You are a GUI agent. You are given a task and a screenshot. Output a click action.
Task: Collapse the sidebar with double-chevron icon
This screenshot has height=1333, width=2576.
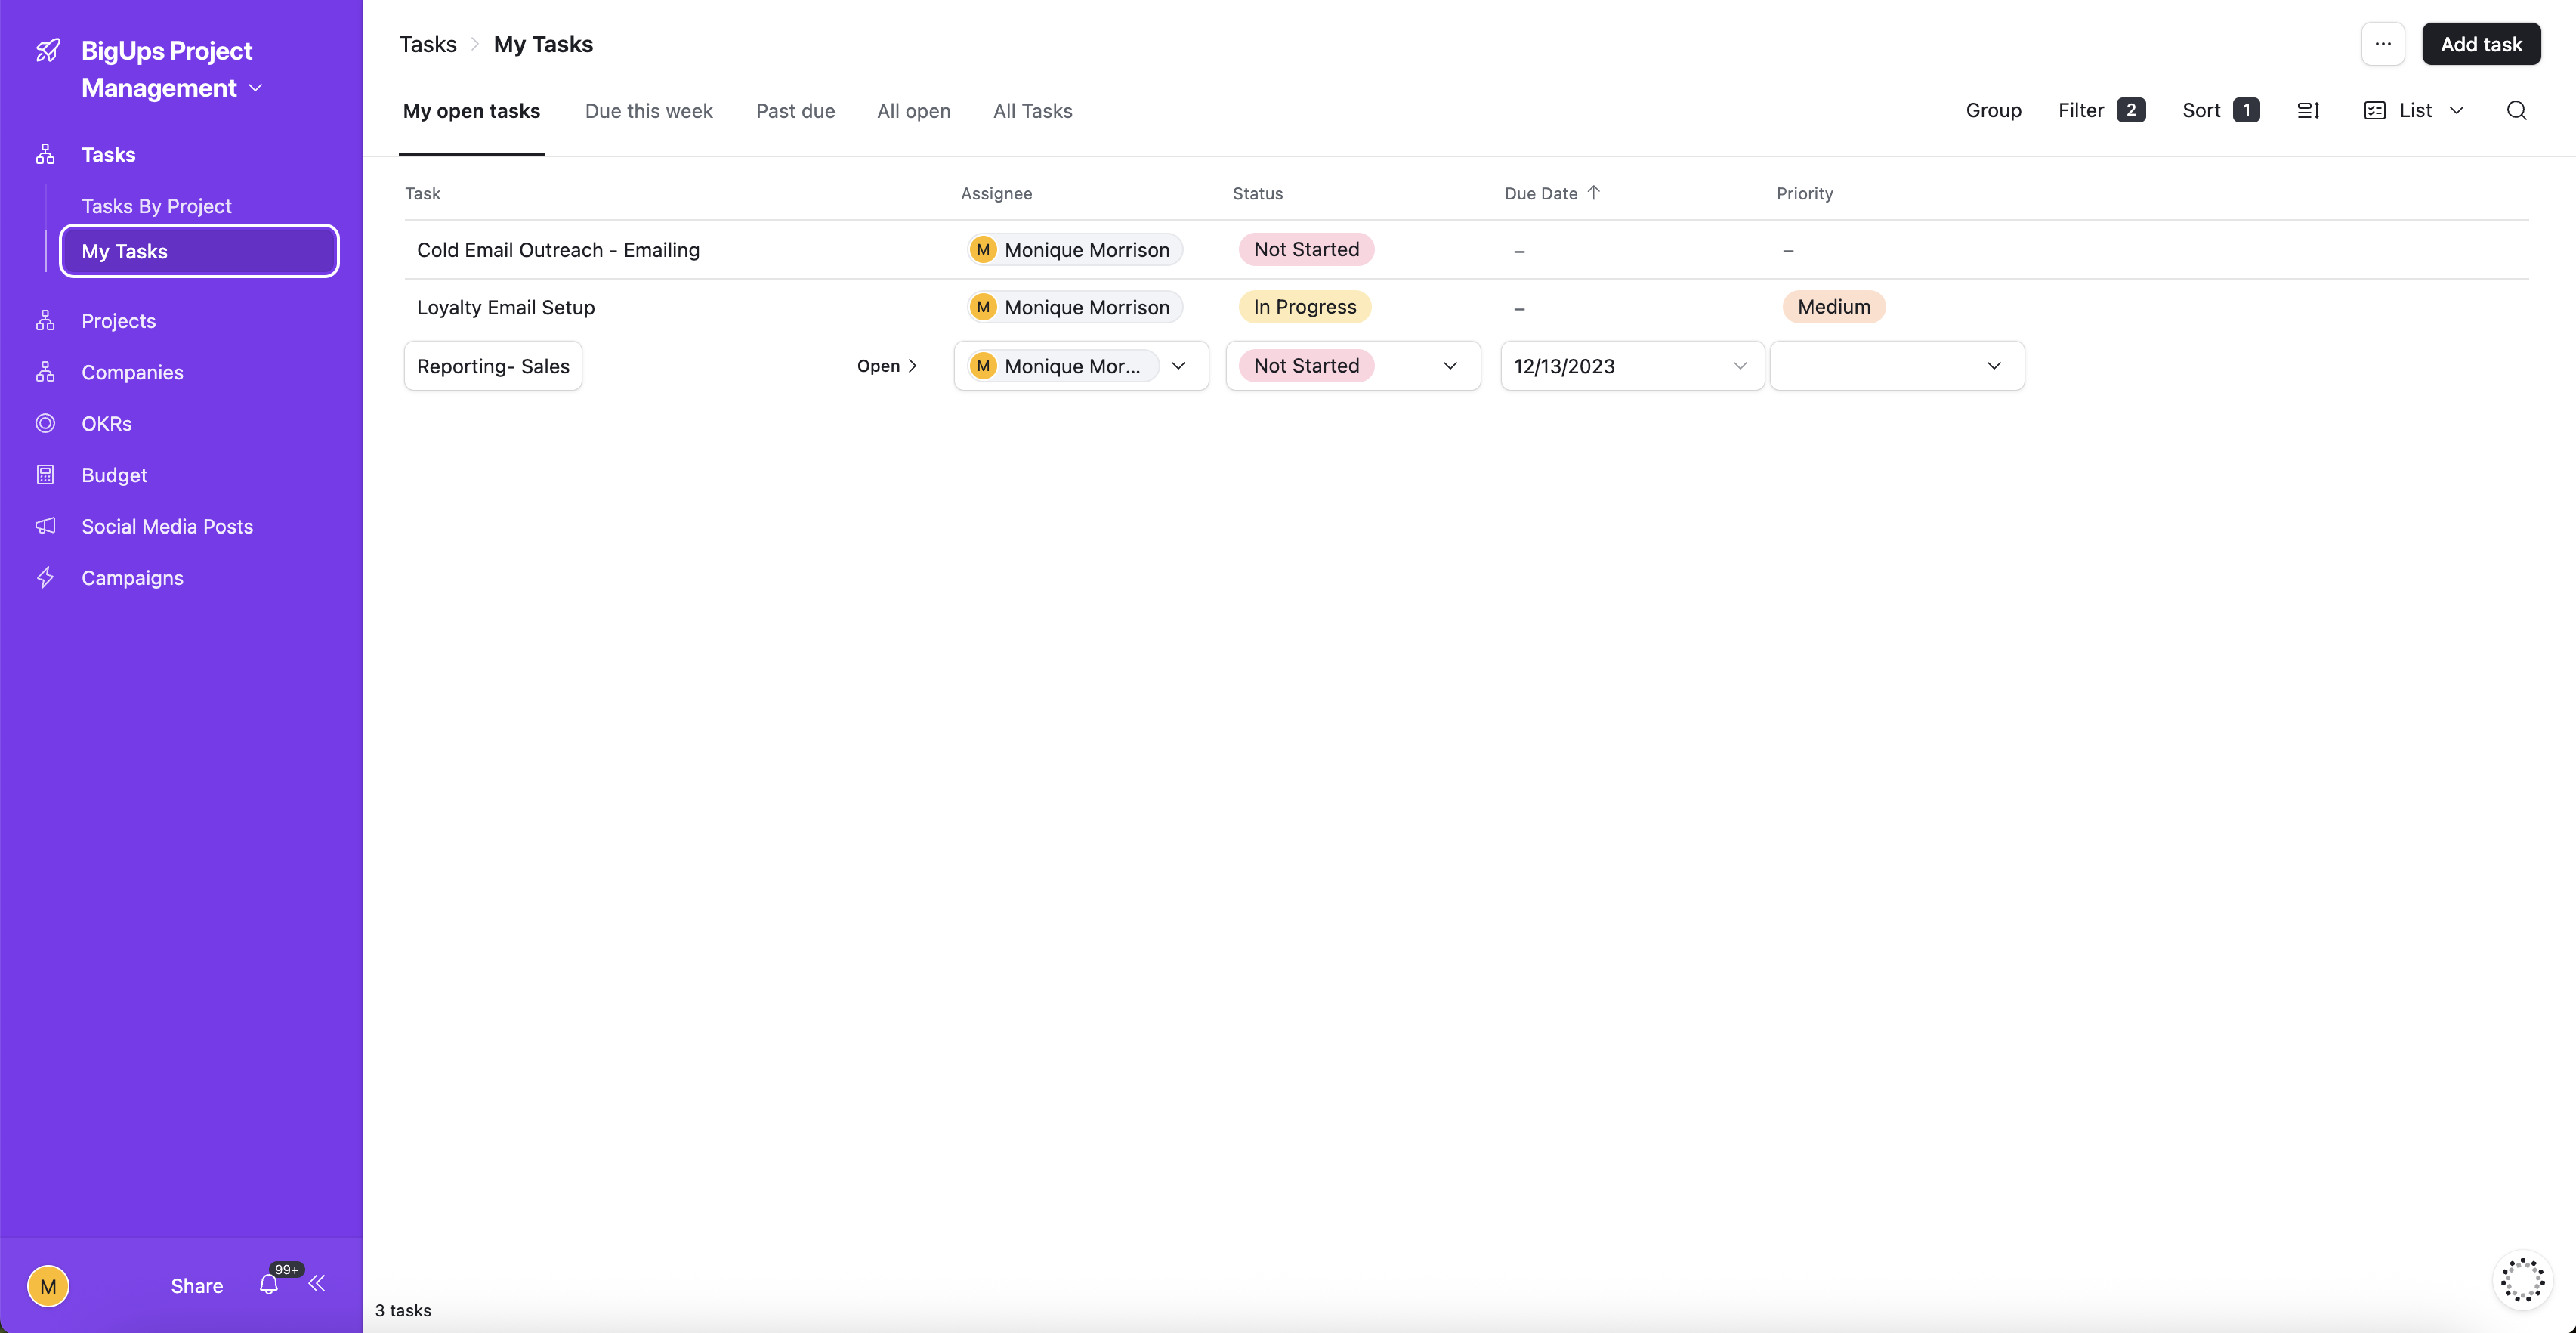(x=317, y=1283)
